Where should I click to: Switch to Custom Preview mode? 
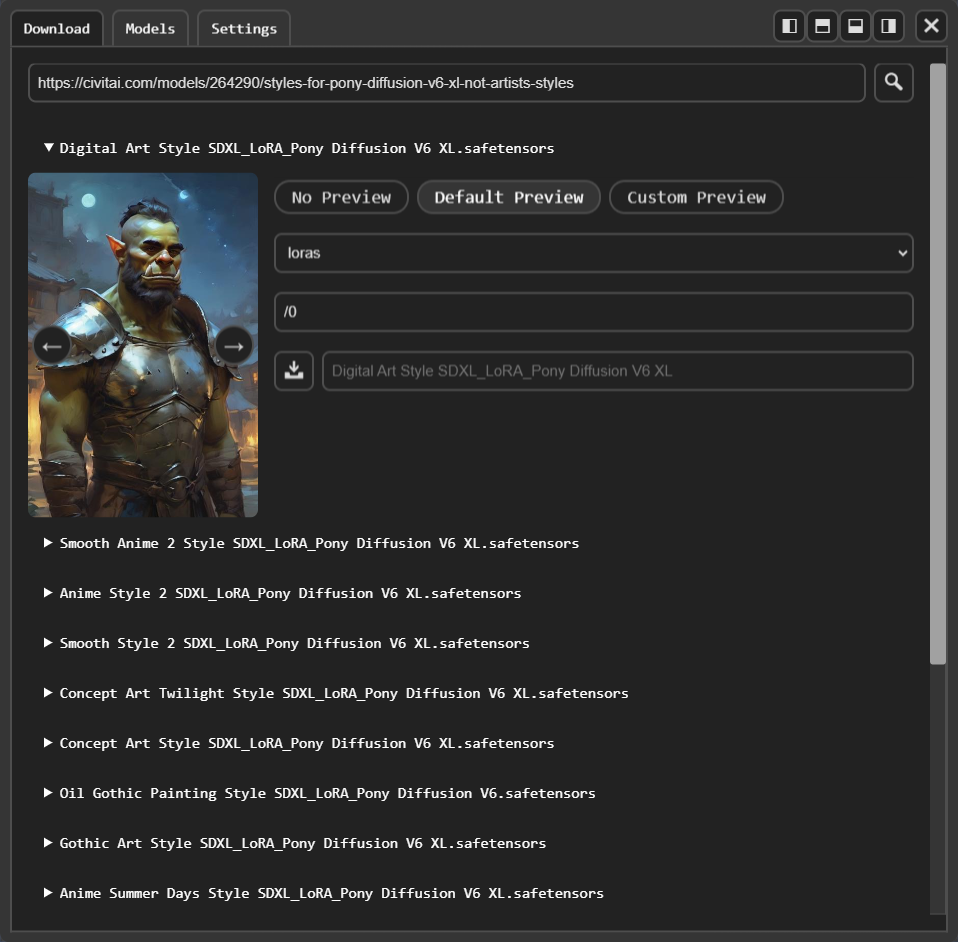(x=696, y=197)
